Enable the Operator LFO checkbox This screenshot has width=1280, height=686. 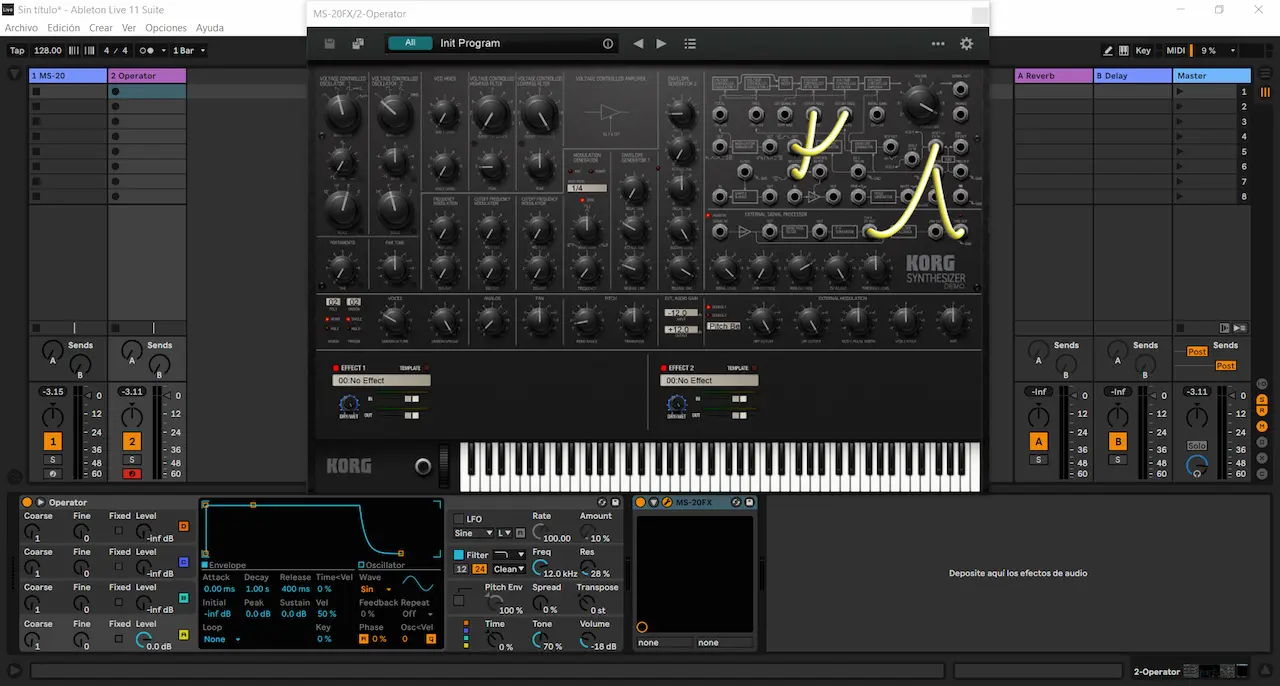[x=459, y=519]
